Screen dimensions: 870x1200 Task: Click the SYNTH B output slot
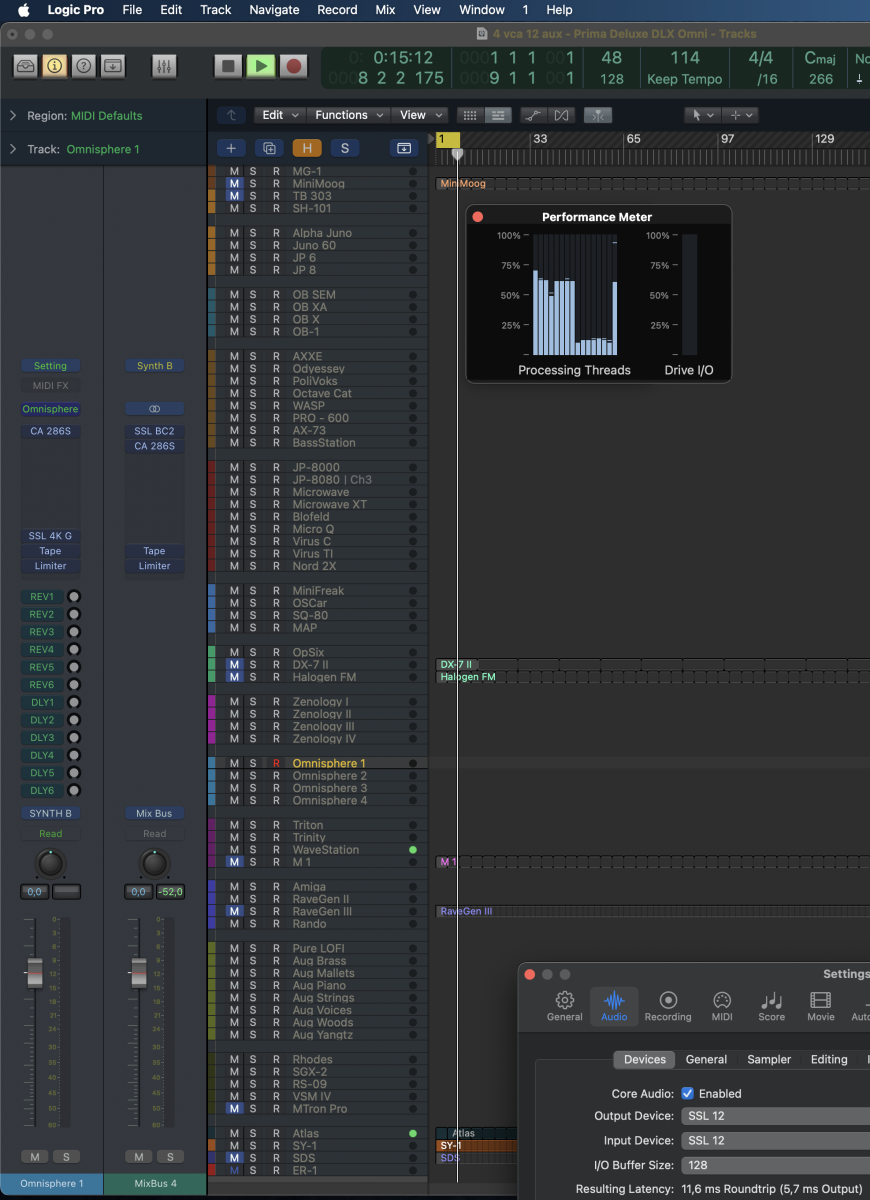[50, 814]
